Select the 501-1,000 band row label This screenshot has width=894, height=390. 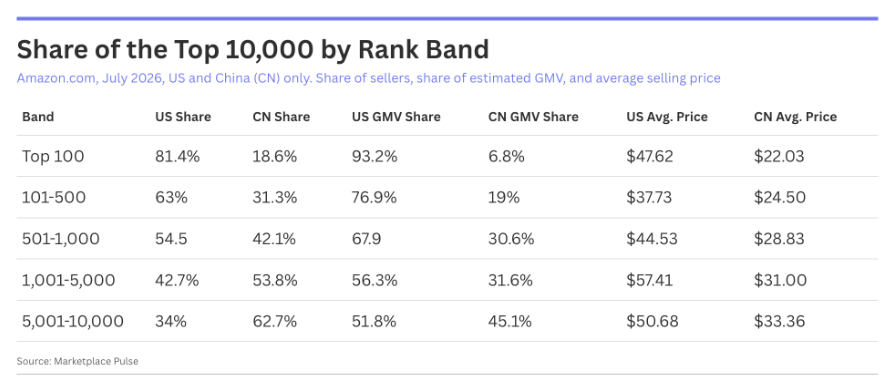pos(60,238)
